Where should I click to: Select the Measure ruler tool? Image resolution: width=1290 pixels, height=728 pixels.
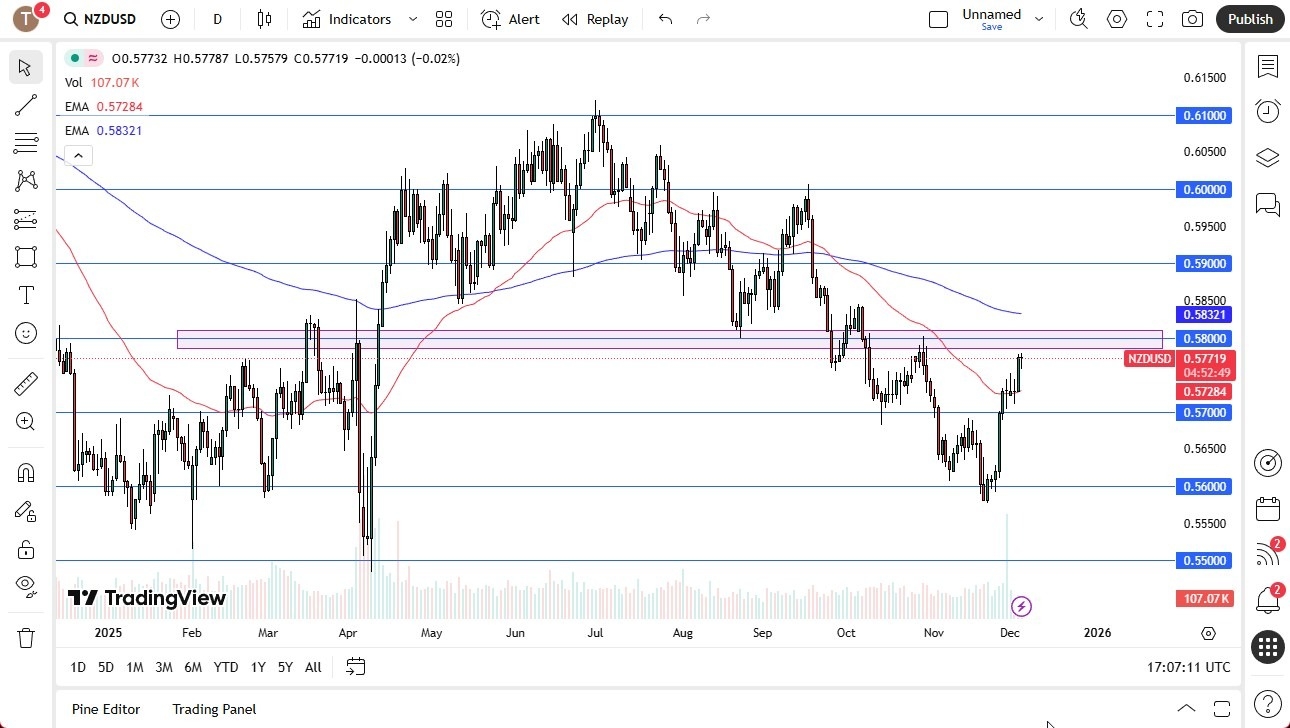25,383
